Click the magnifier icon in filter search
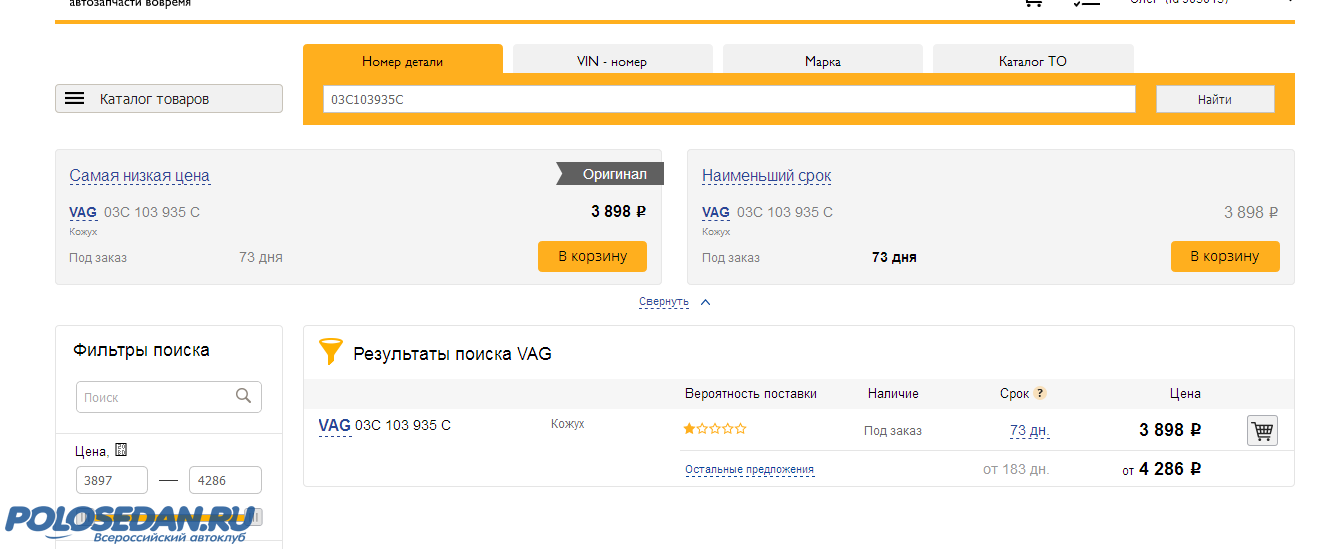1334x549 pixels. point(243,396)
